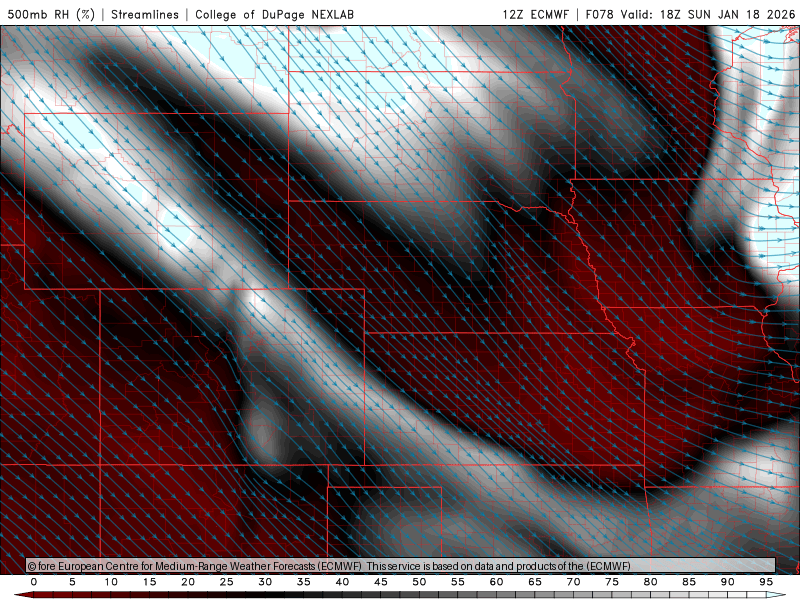Screen dimensions: 800x600
Task: Click the "70" legend value
Action: click(x=573, y=582)
